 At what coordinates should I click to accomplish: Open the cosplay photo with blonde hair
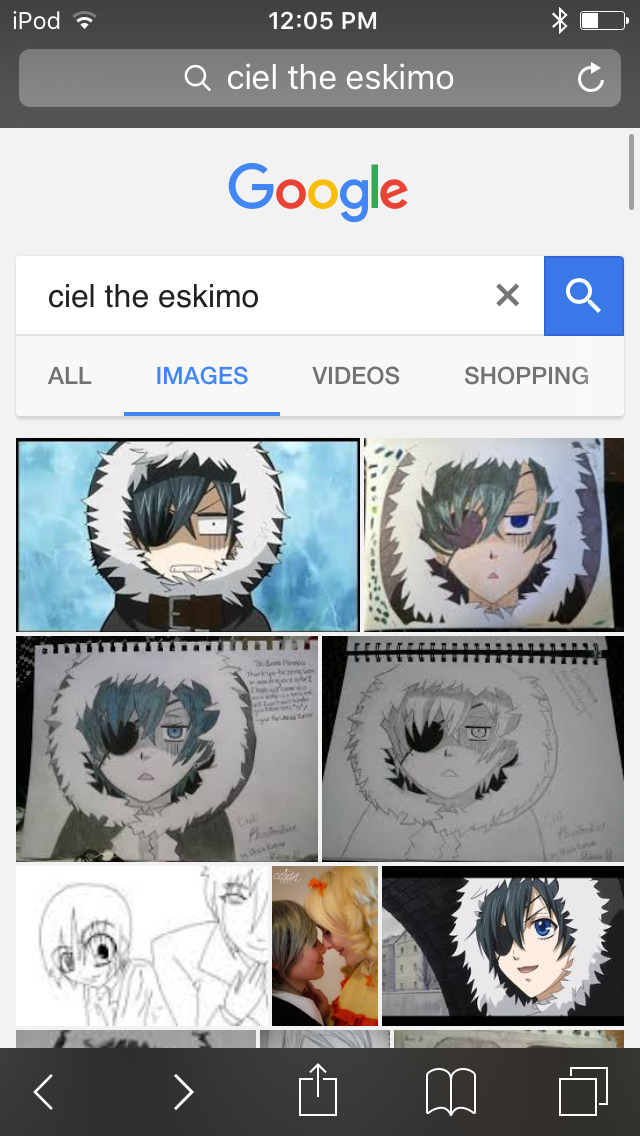point(325,945)
